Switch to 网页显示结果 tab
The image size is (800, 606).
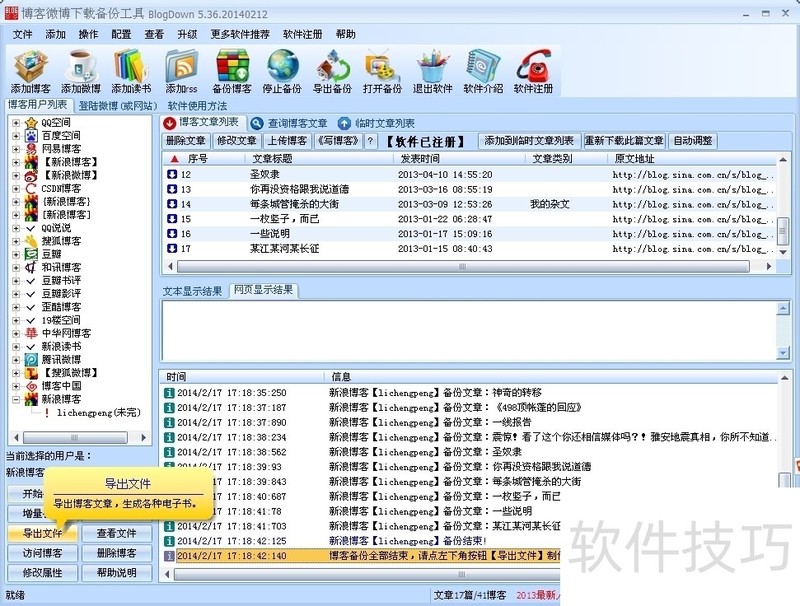263,290
